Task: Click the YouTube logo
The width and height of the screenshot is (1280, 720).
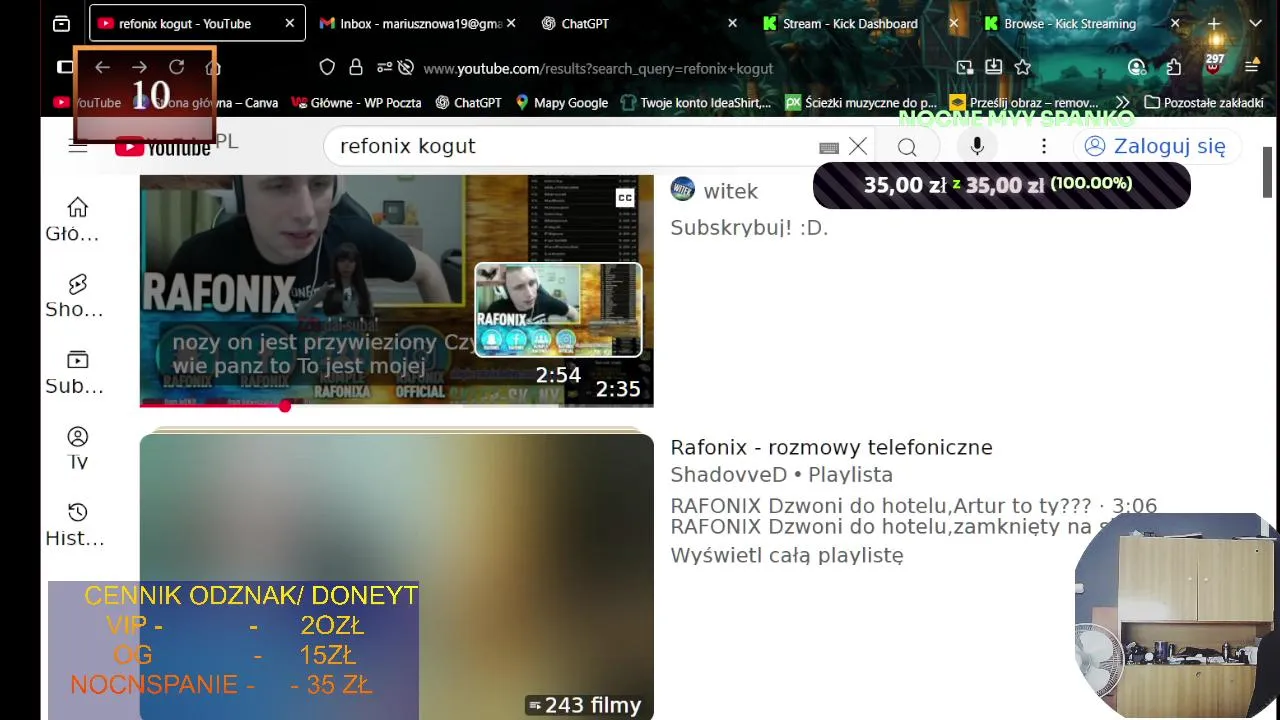Action: [162, 147]
